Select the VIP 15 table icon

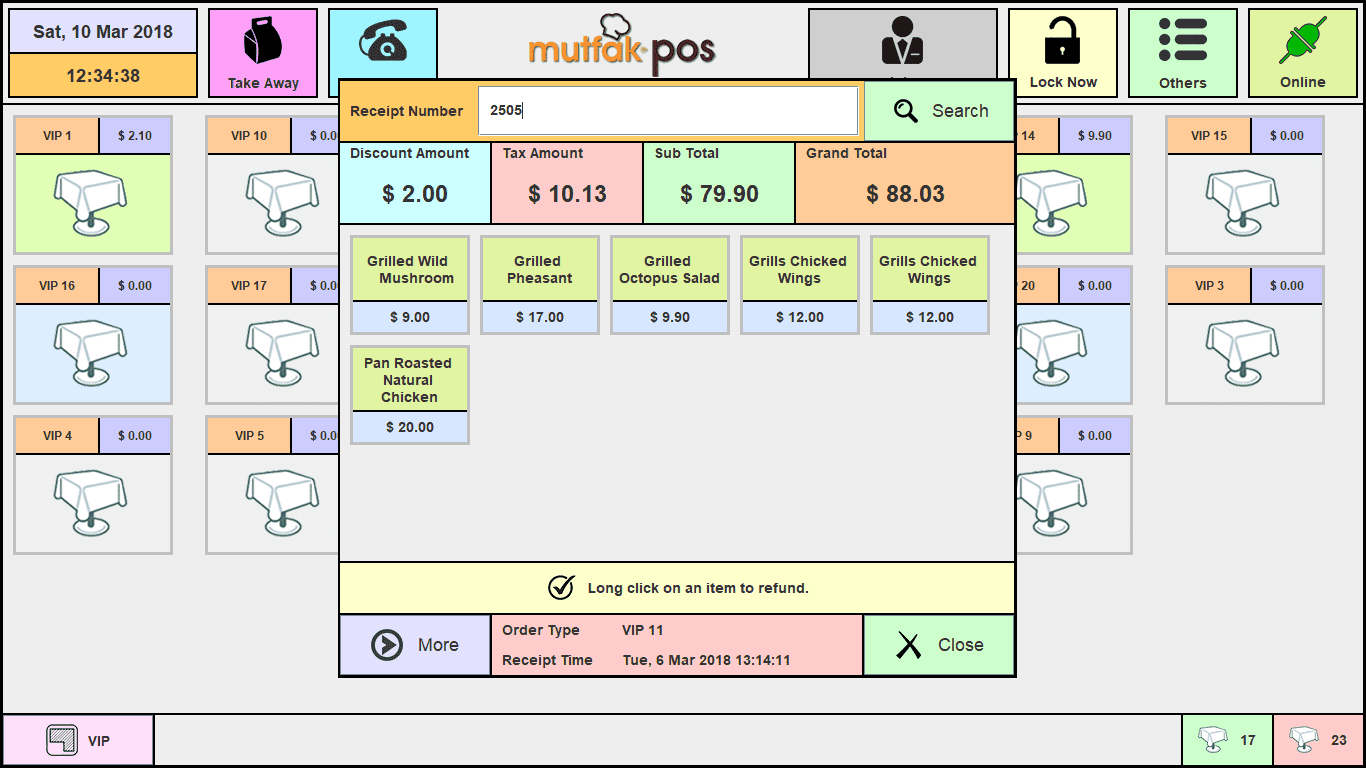click(1244, 203)
